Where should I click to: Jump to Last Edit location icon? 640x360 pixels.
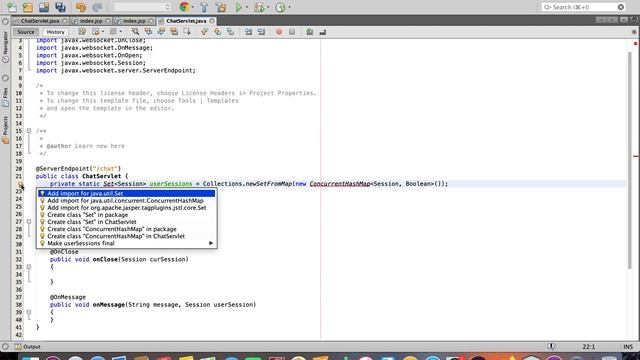click(82, 32)
